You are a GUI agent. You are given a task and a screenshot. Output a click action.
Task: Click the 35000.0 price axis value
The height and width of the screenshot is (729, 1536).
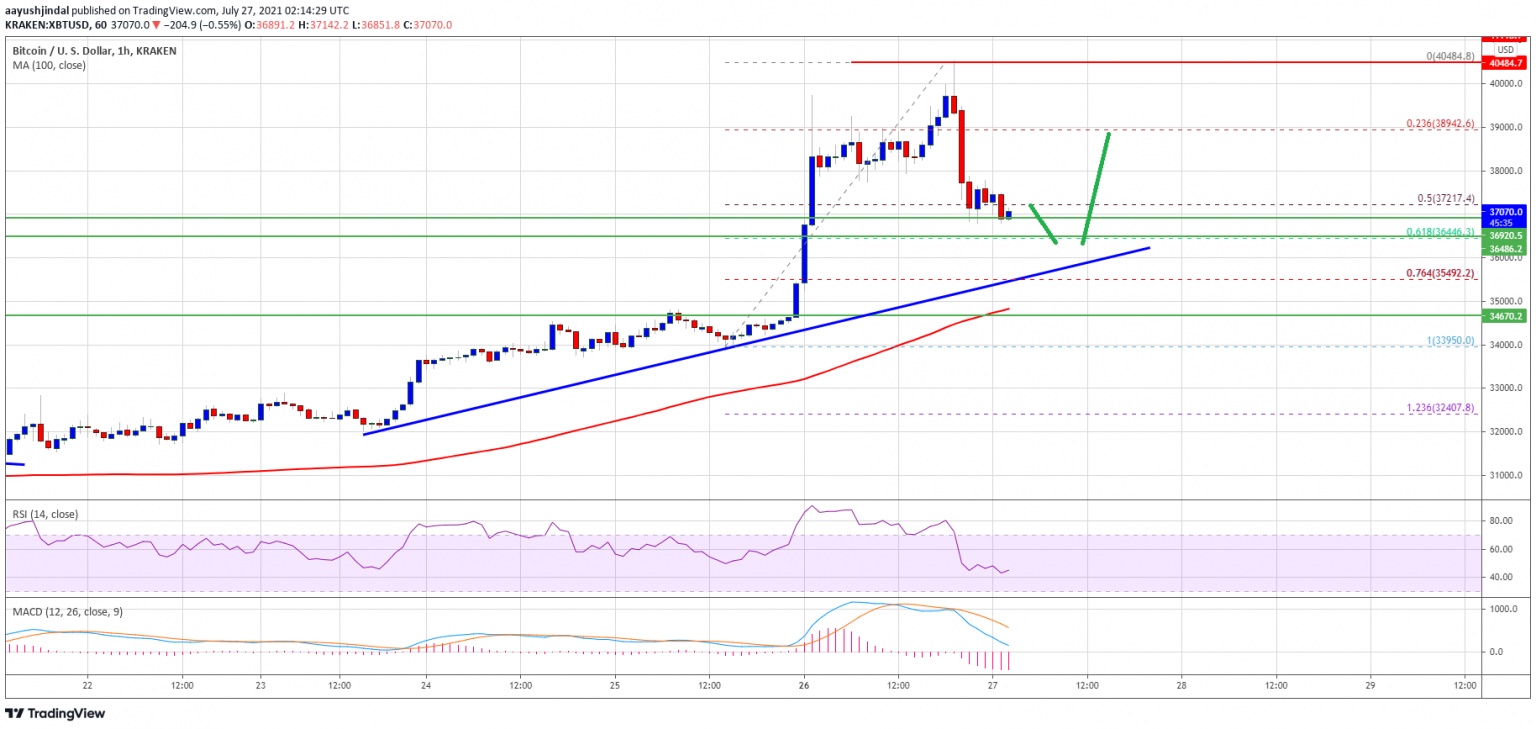(1507, 302)
